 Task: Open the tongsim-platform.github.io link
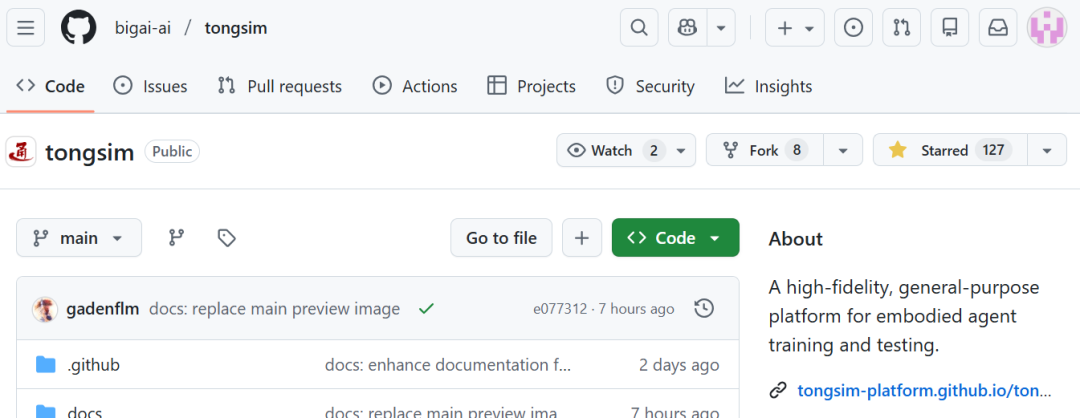click(924, 390)
